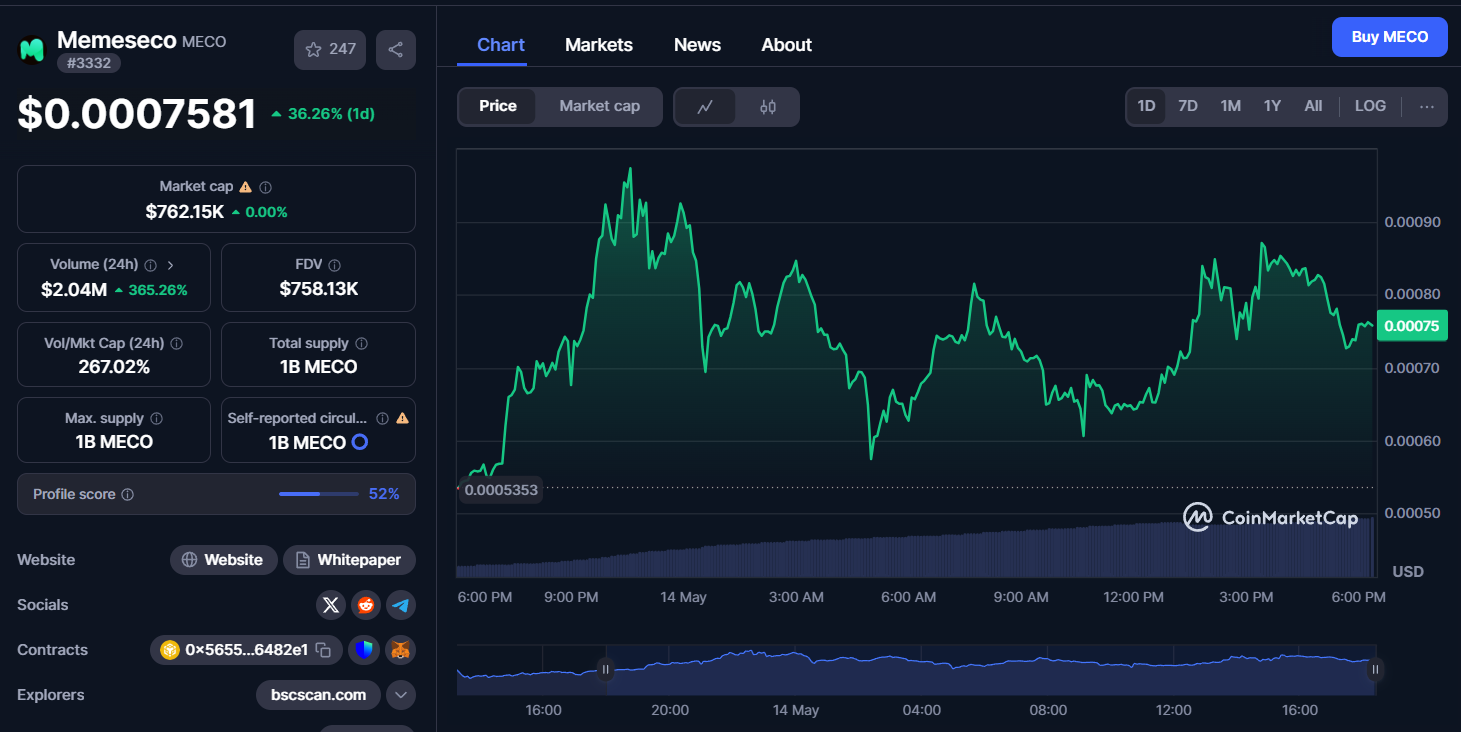
Task: Click the Memeseco coin logo
Action: coord(32,49)
